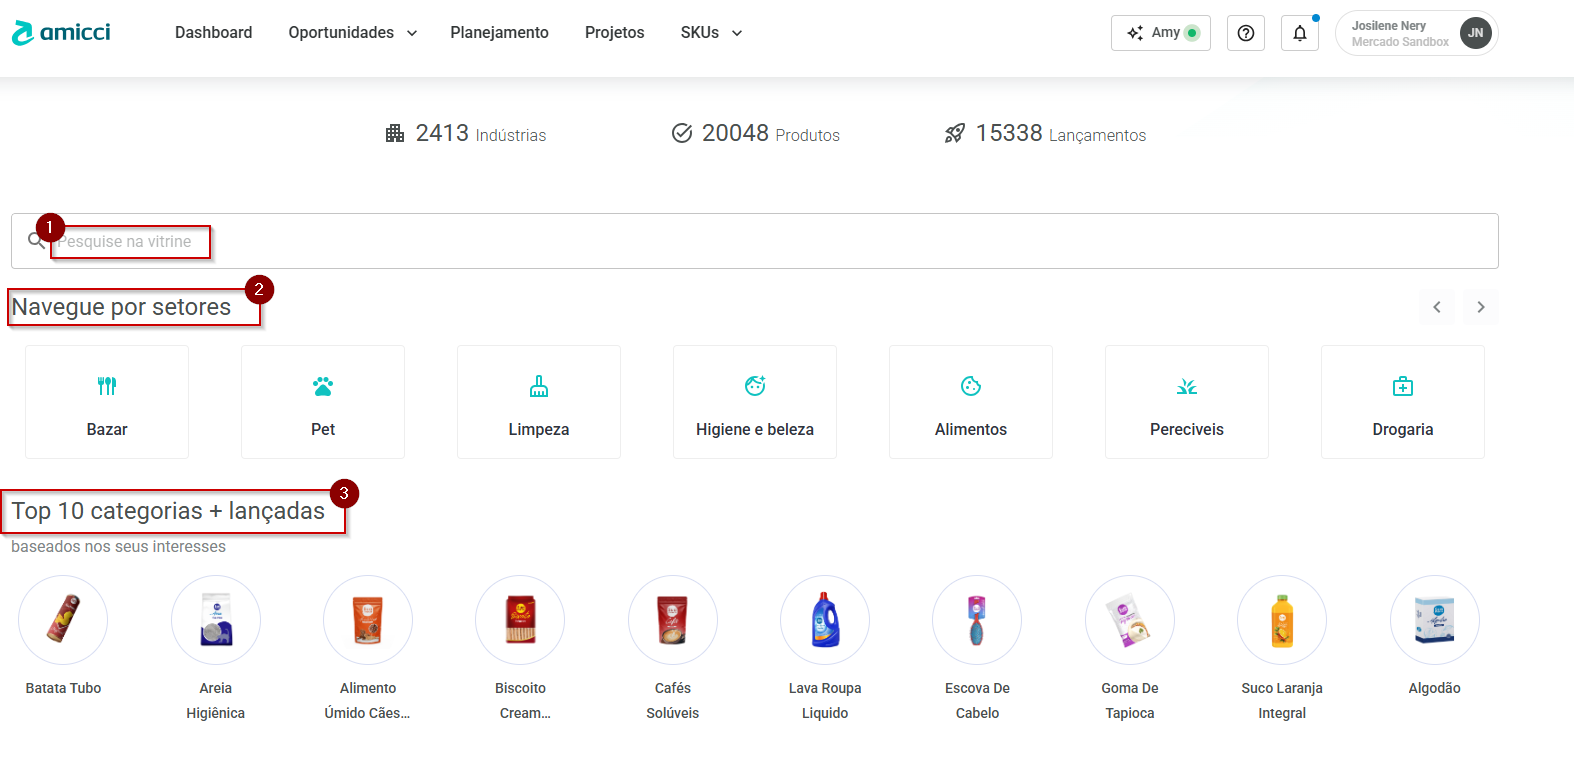Choose the Limpeza sector icon
Viewport: 1574px width, 771px height.
(x=539, y=386)
